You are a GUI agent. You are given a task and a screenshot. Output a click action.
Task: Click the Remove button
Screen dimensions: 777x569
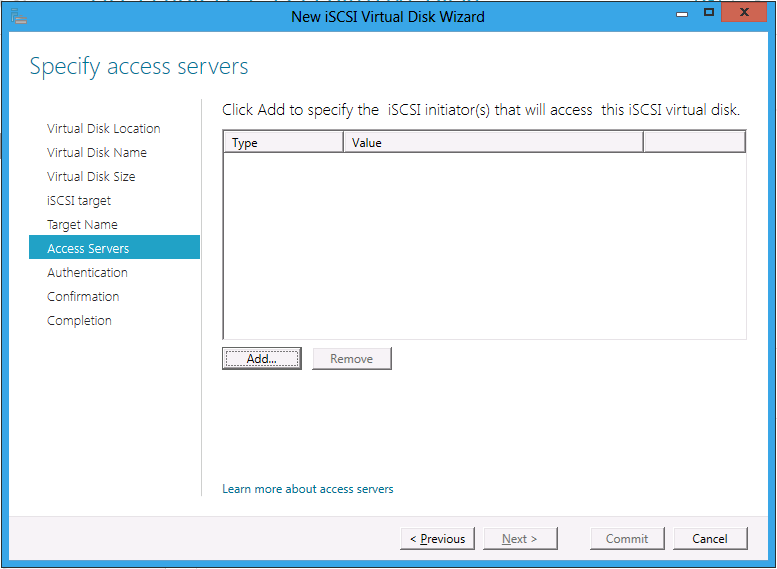(x=352, y=358)
